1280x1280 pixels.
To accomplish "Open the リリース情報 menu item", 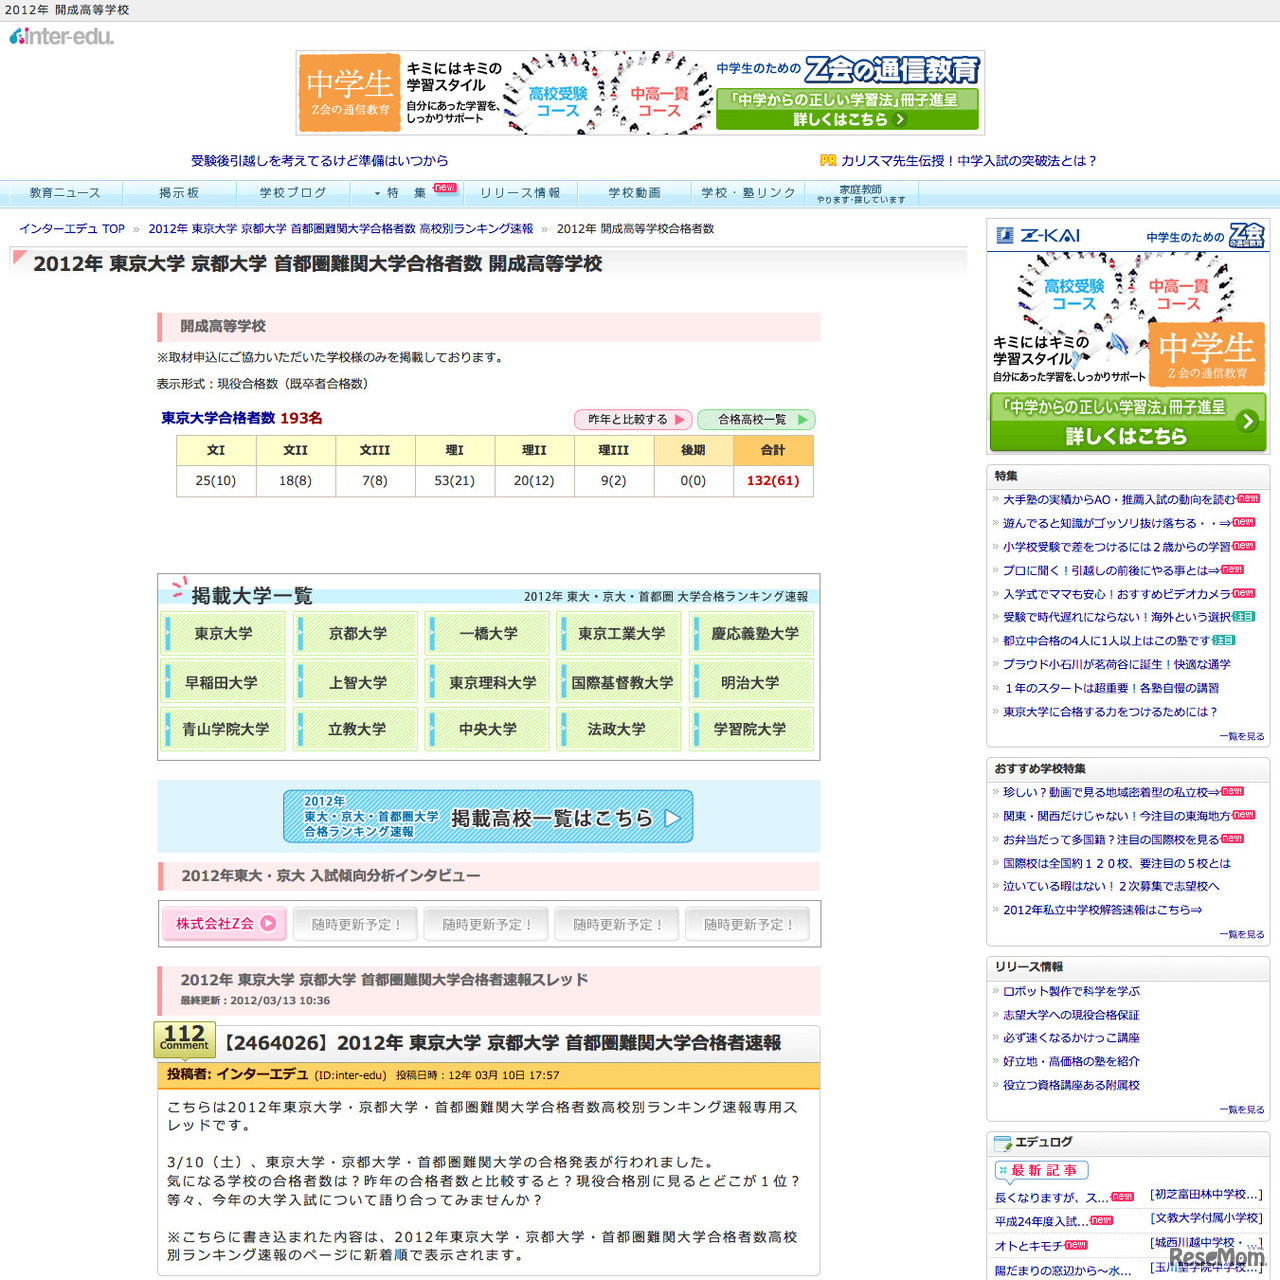I will tap(520, 193).
